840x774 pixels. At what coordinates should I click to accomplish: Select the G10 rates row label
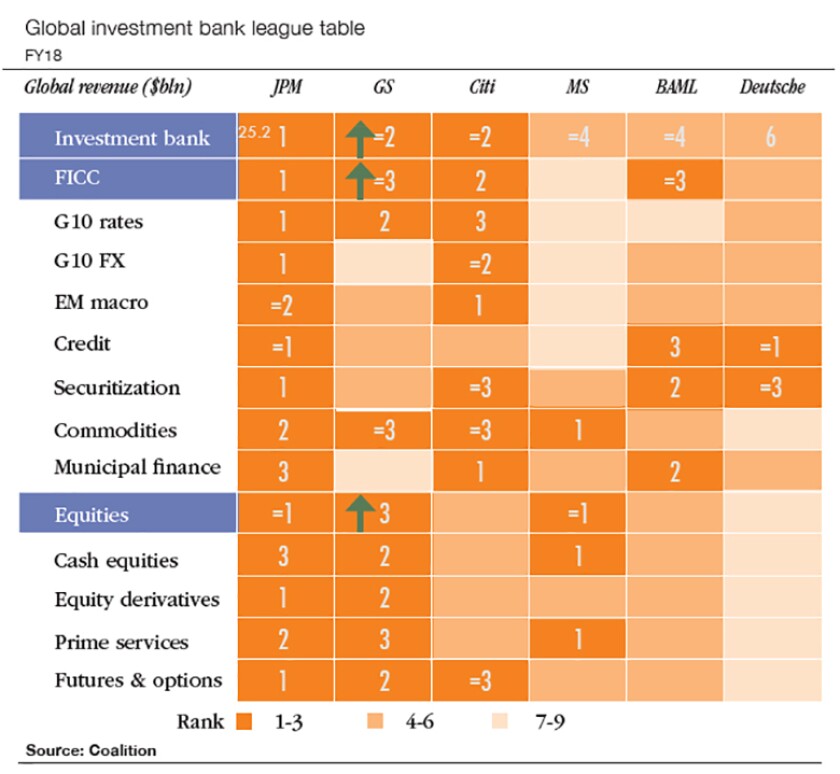(99, 221)
